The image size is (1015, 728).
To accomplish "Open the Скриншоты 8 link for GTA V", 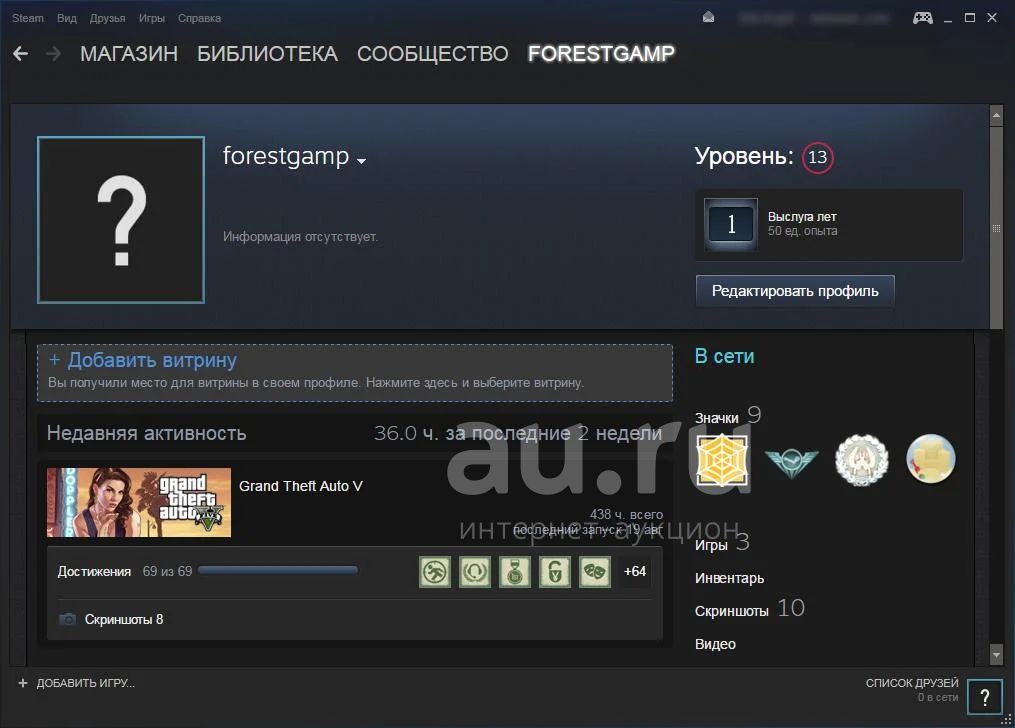I will click(124, 619).
